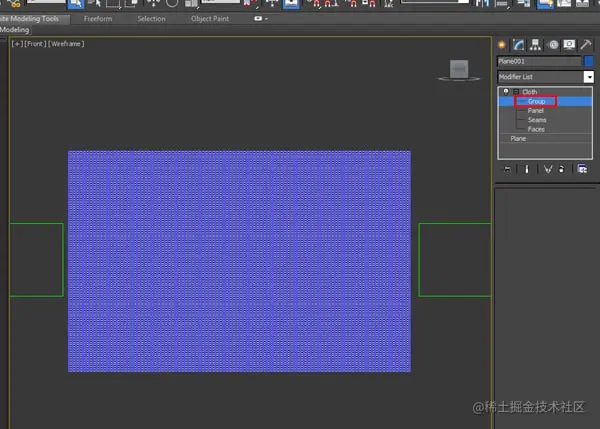Open the Modifier List dropdown arrow
The image size is (600, 429).
point(589,77)
